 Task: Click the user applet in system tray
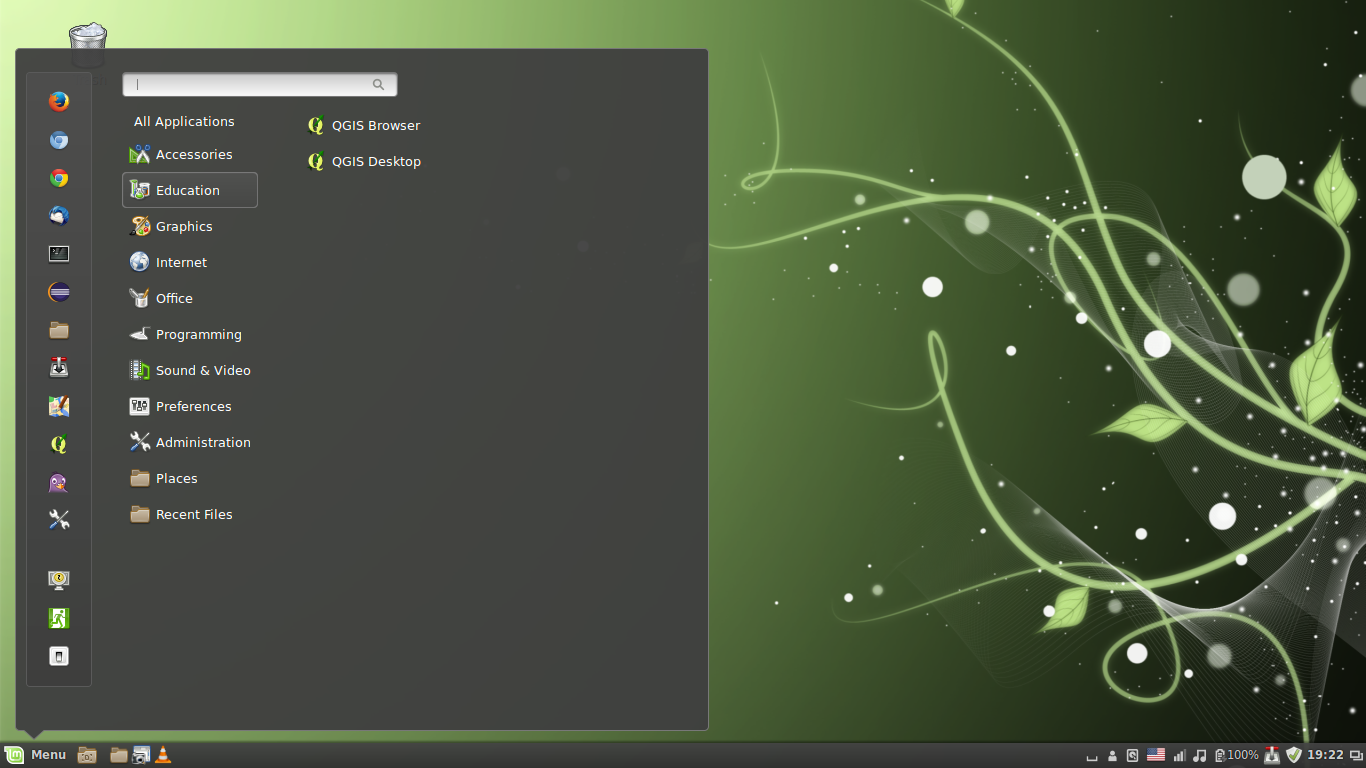[x=1112, y=755]
